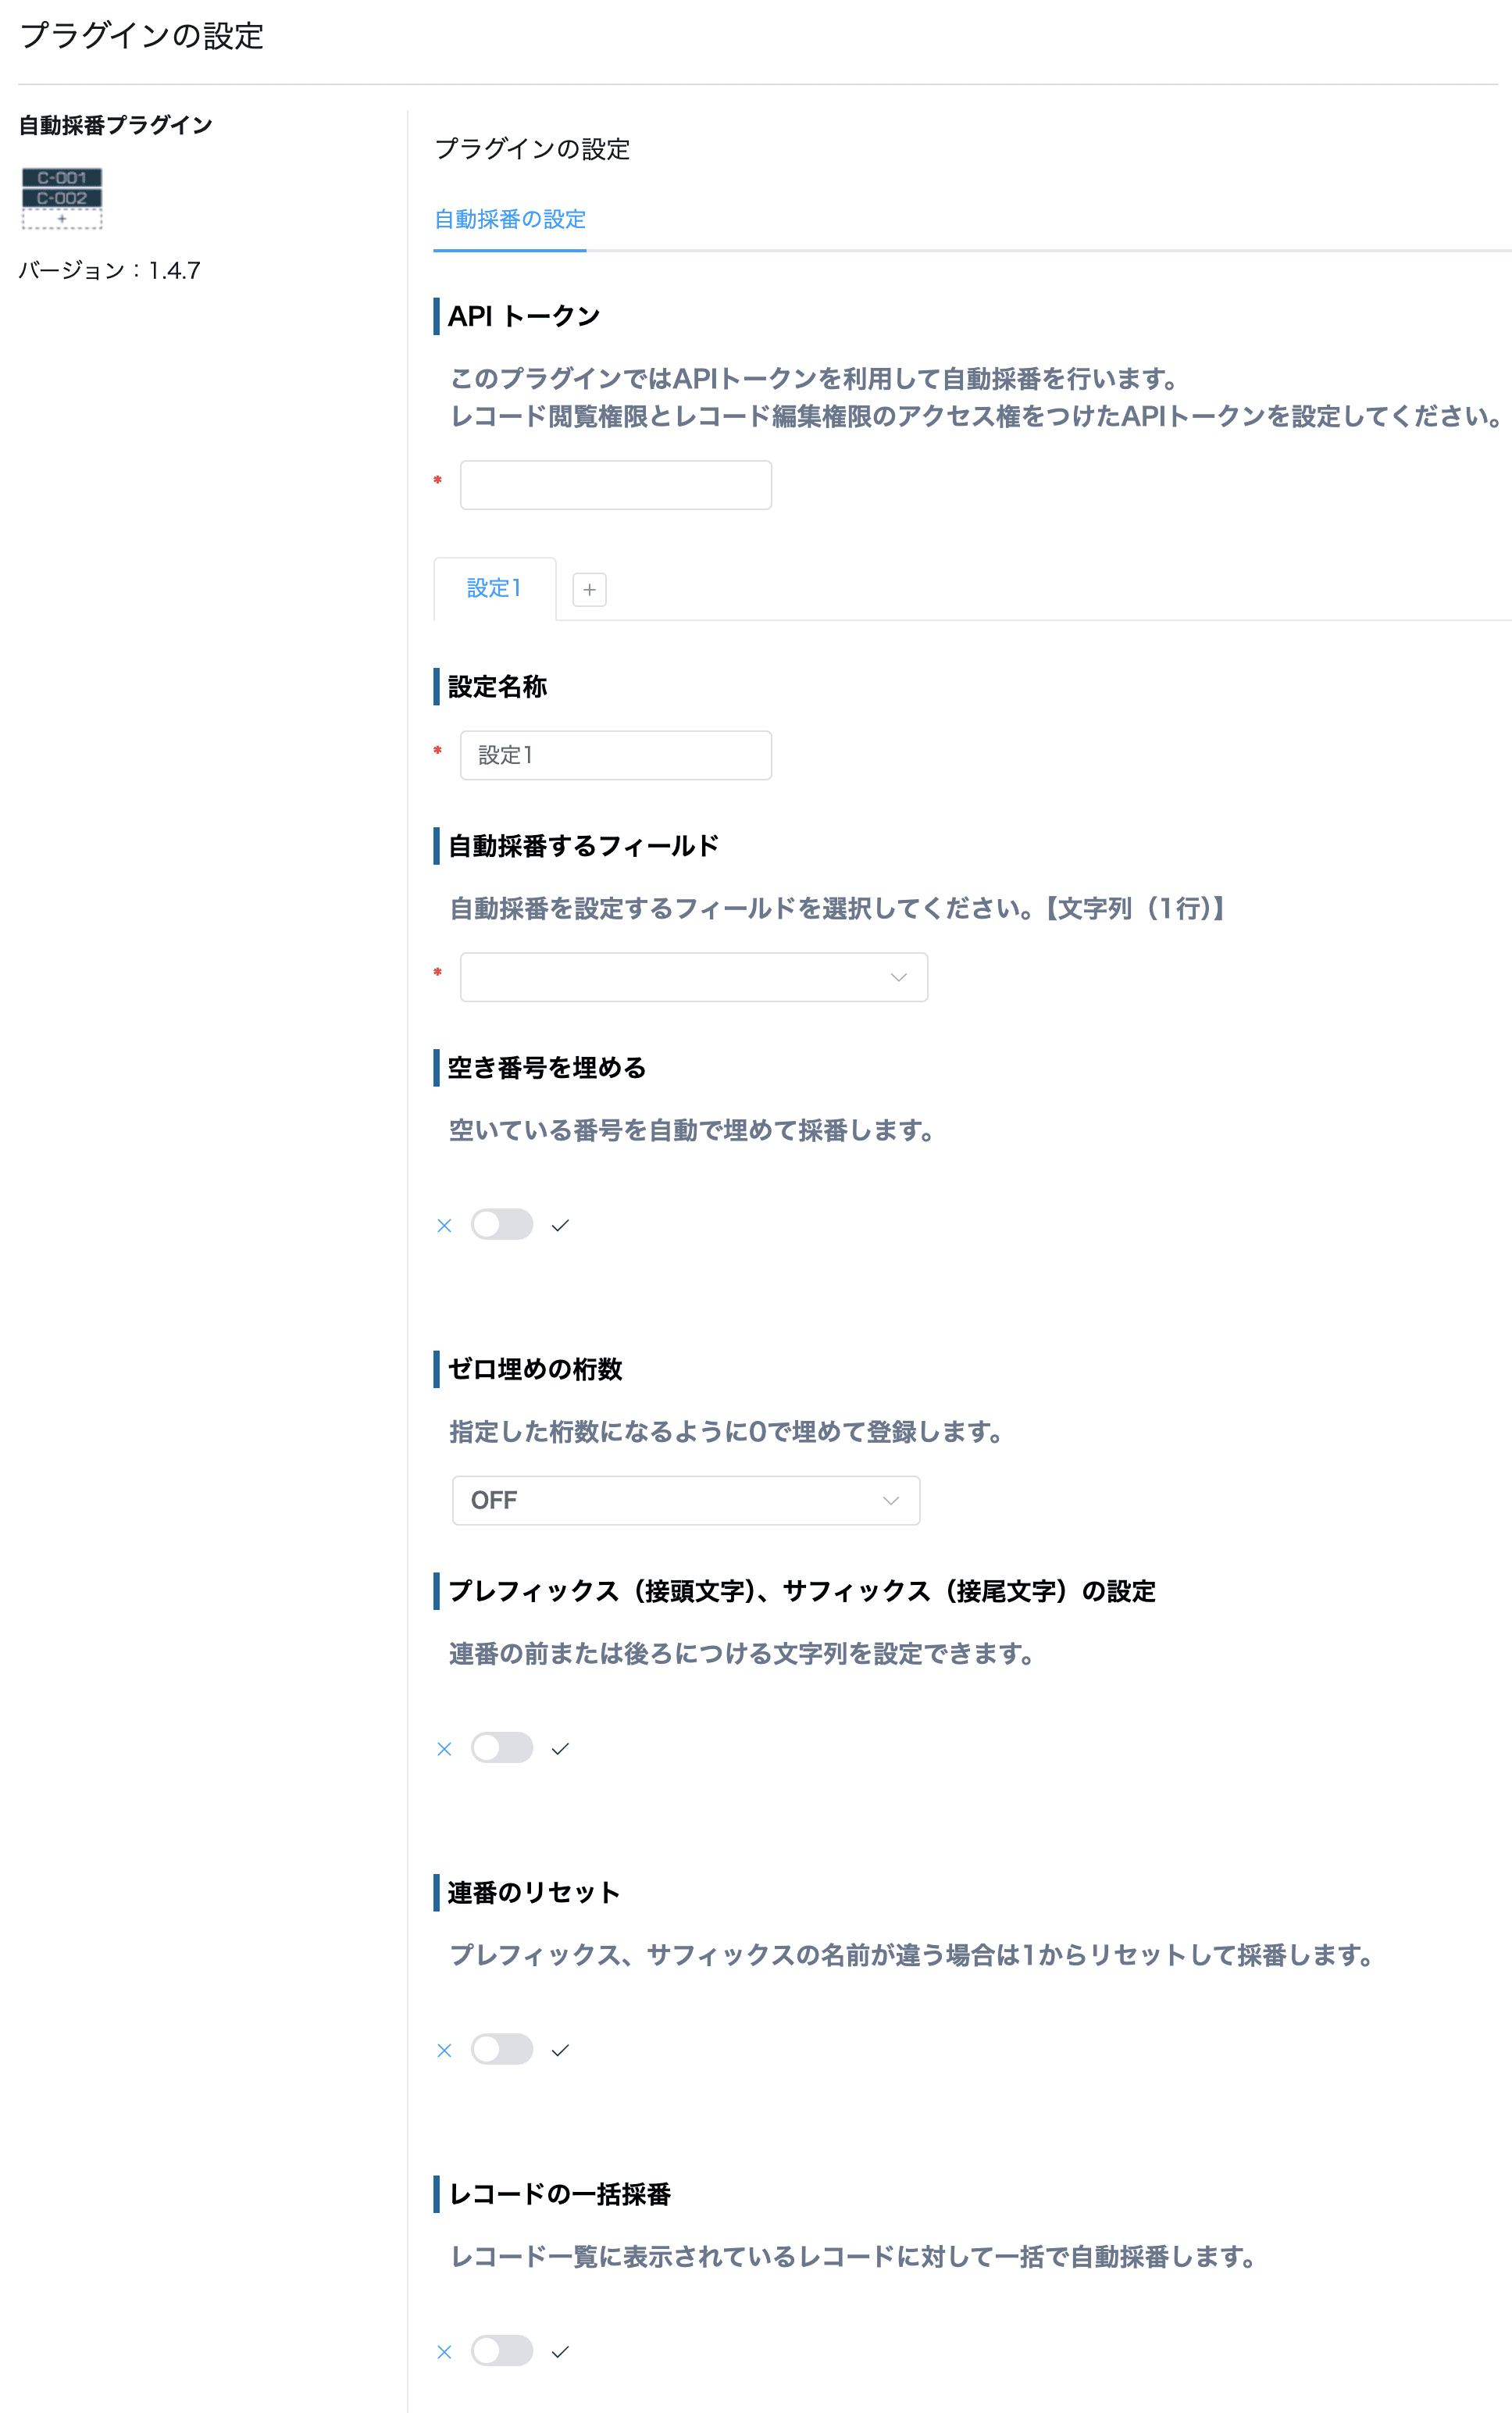This screenshot has height=2413, width=1512.
Task: Open the 自動採番するフィールド dropdown
Action: click(694, 977)
